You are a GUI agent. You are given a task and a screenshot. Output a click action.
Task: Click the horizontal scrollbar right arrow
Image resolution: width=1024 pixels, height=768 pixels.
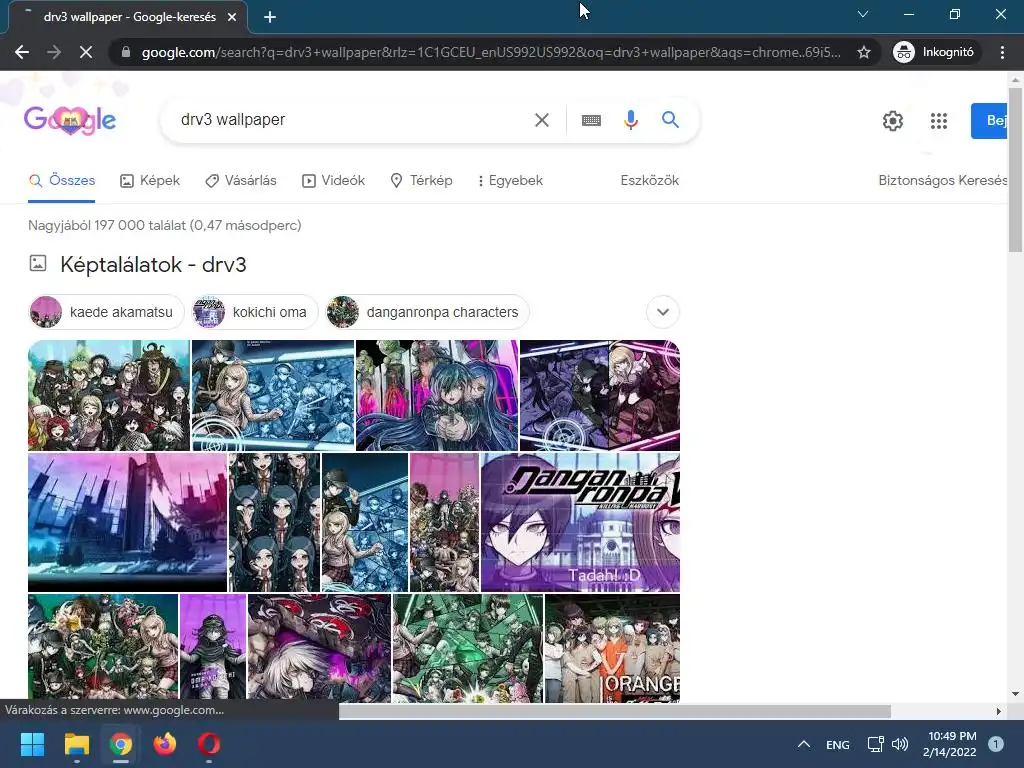(999, 711)
